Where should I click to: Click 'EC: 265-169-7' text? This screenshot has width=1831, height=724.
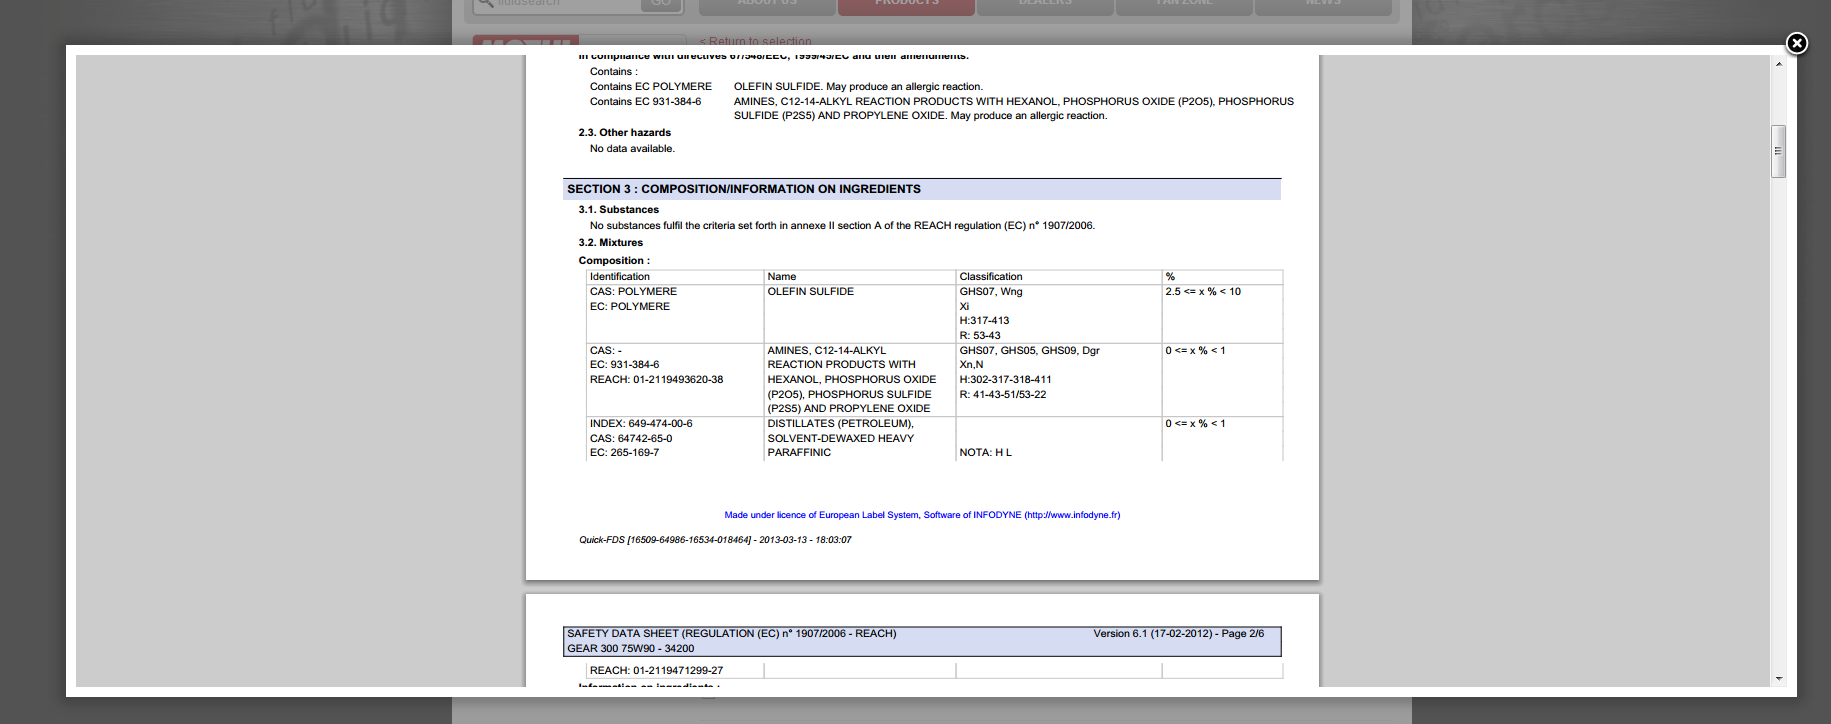click(x=624, y=453)
